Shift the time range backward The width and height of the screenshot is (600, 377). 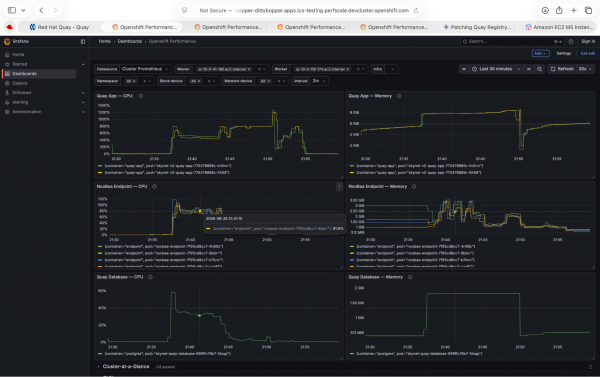tap(464, 69)
